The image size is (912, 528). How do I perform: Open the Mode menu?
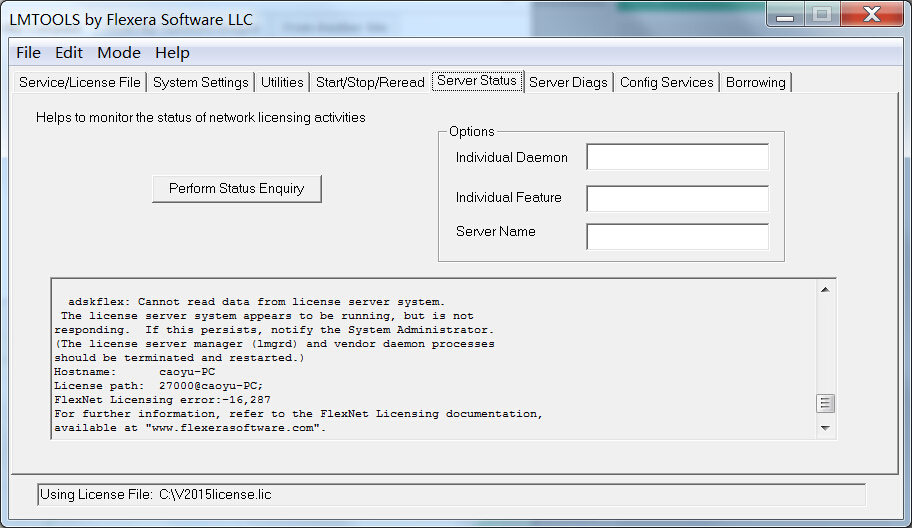[119, 53]
